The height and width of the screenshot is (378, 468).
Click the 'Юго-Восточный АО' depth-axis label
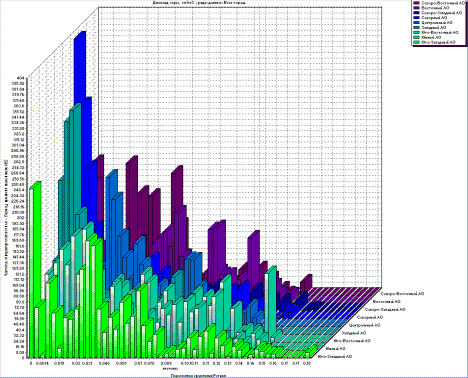[x=352, y=341]
